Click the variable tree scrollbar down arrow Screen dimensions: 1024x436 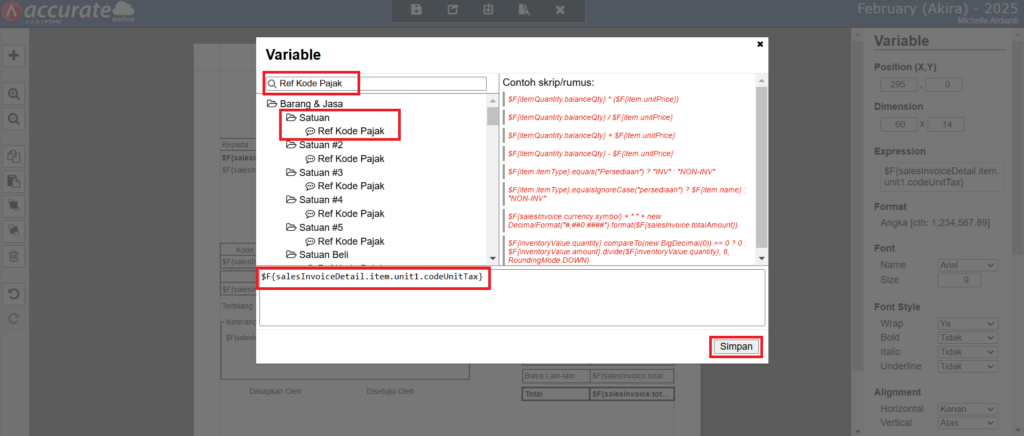click(493, 260)
